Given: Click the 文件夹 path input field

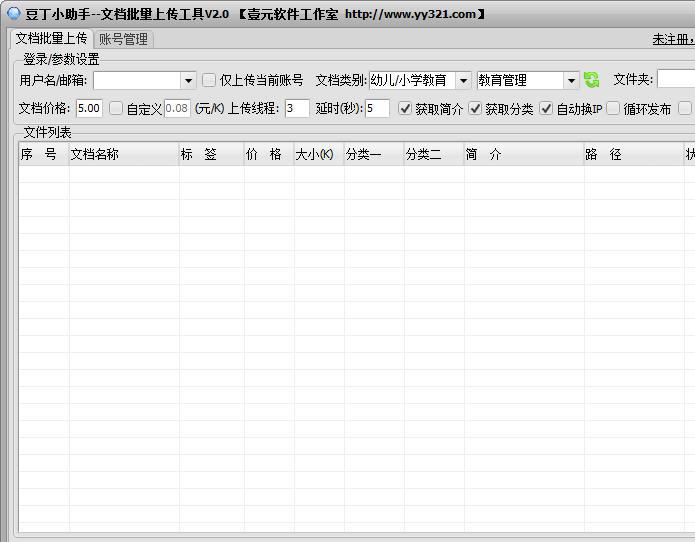Looking at the screenshot, I should pos(675,80).
